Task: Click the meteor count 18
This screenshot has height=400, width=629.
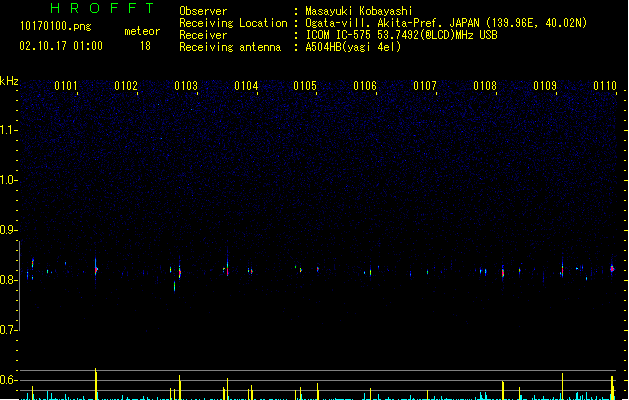Action: 145,46
